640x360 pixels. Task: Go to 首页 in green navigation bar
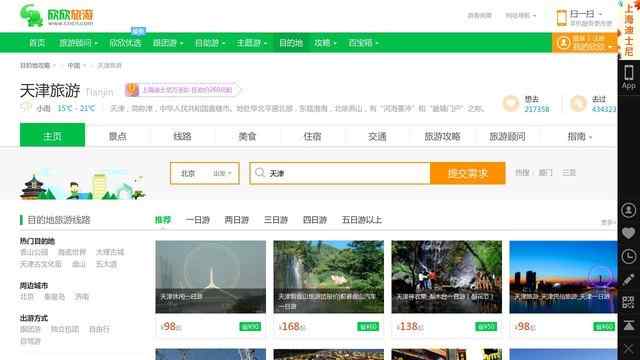(37, 43)
